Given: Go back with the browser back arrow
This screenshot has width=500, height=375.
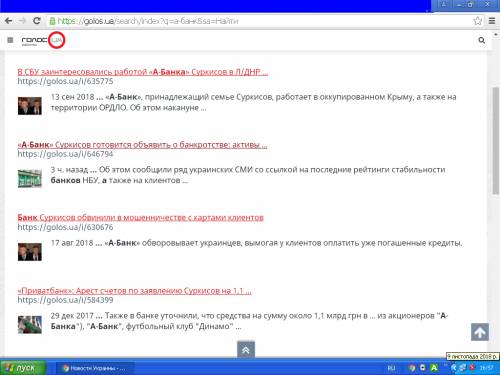Looking at the screenshot, I should [8, 21].
